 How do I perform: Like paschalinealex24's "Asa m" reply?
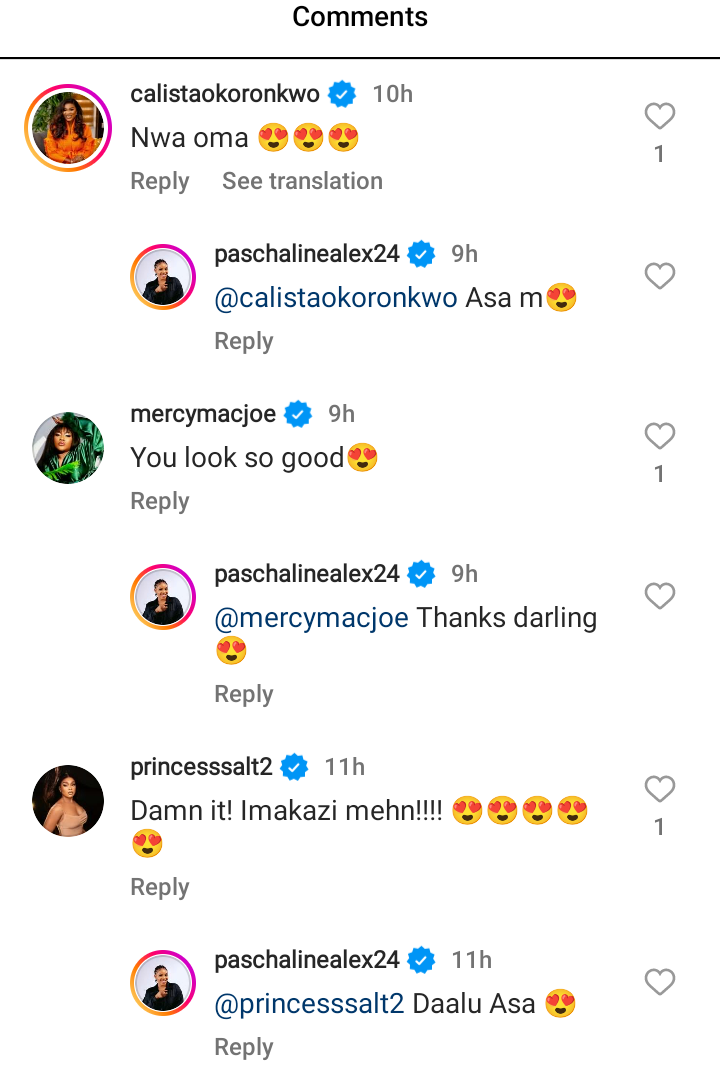659,276
